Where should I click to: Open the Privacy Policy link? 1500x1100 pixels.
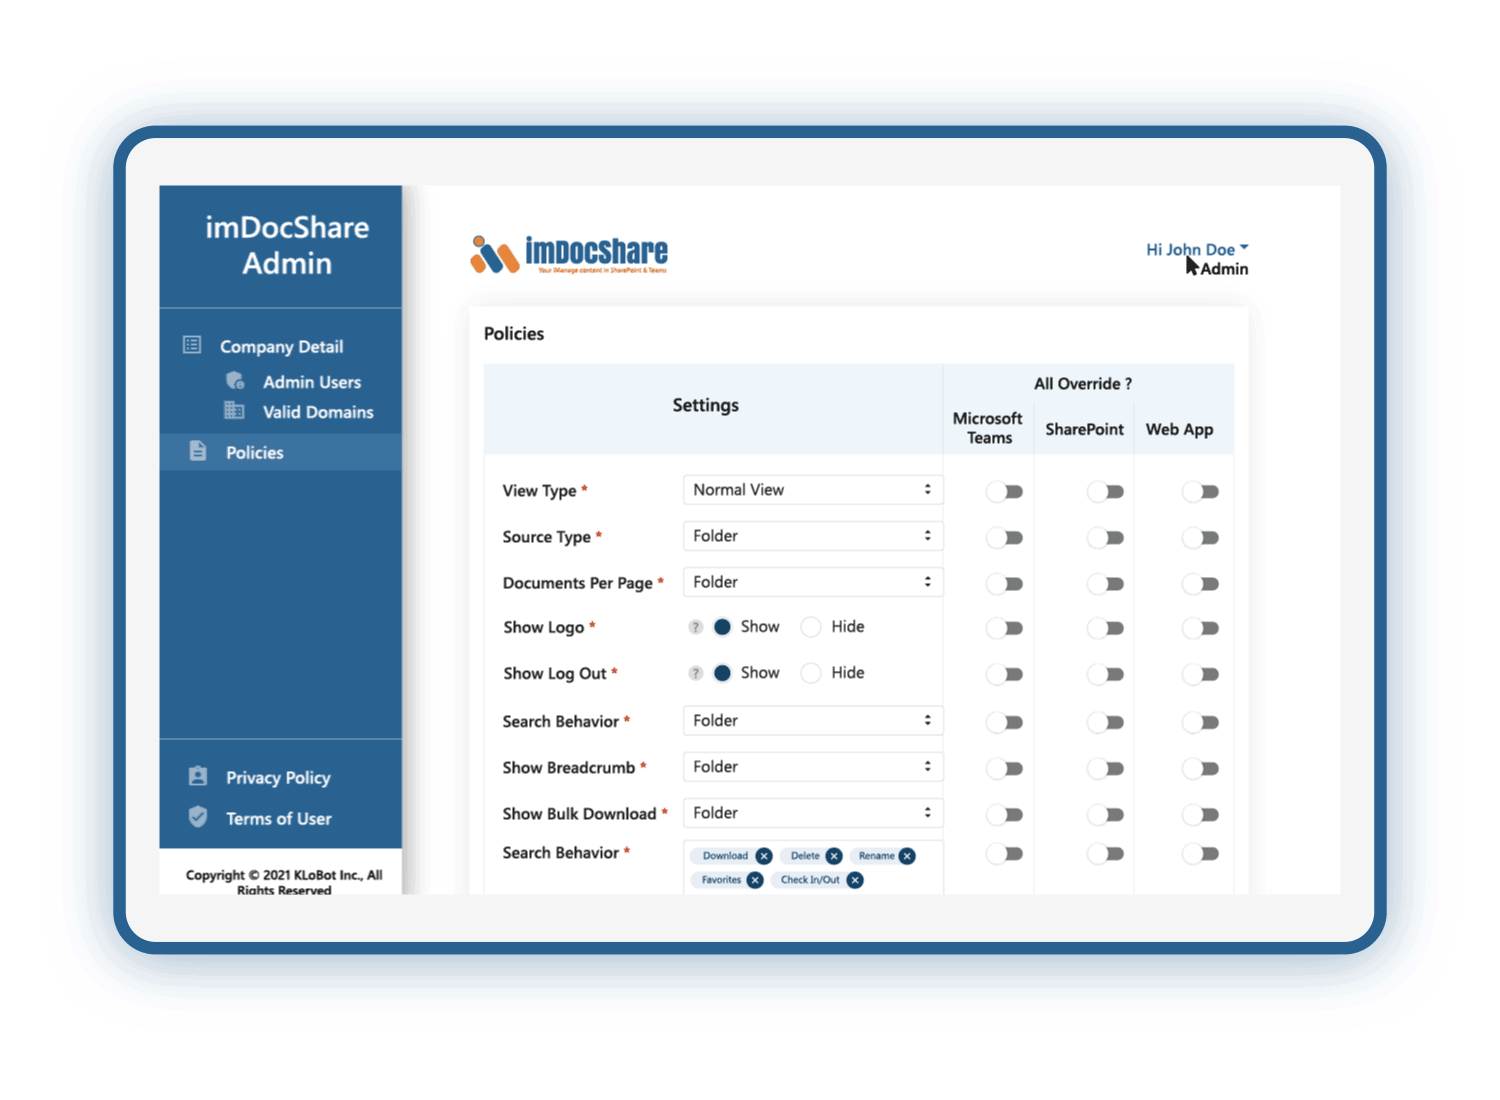[x=278, y=778]
